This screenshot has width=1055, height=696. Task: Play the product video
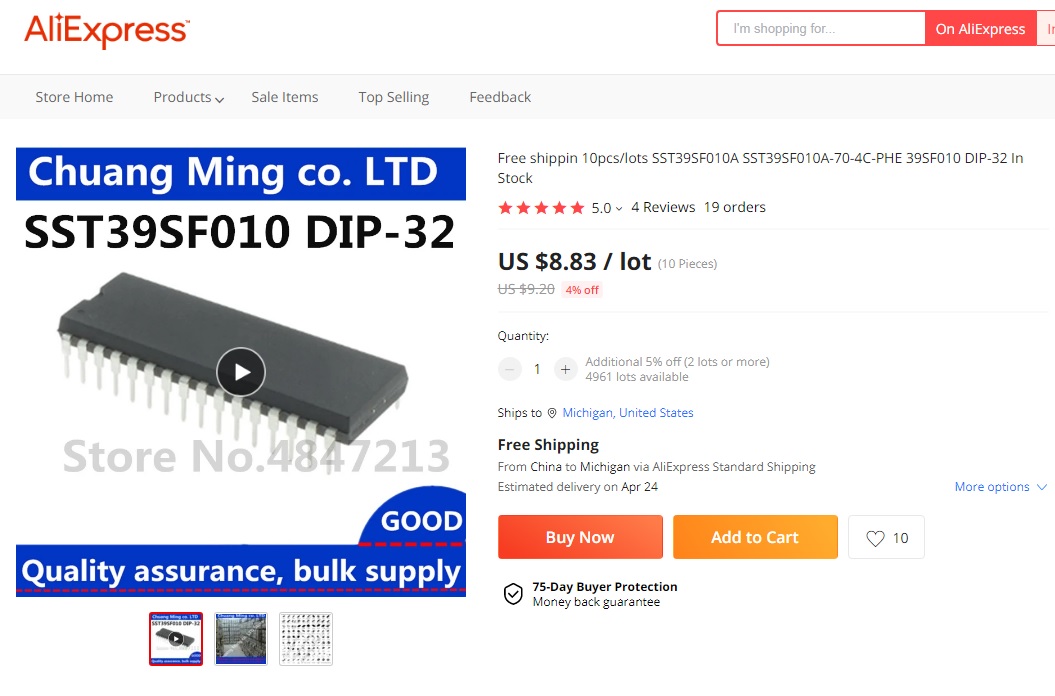pyautogui.click(x=241, y=372)
